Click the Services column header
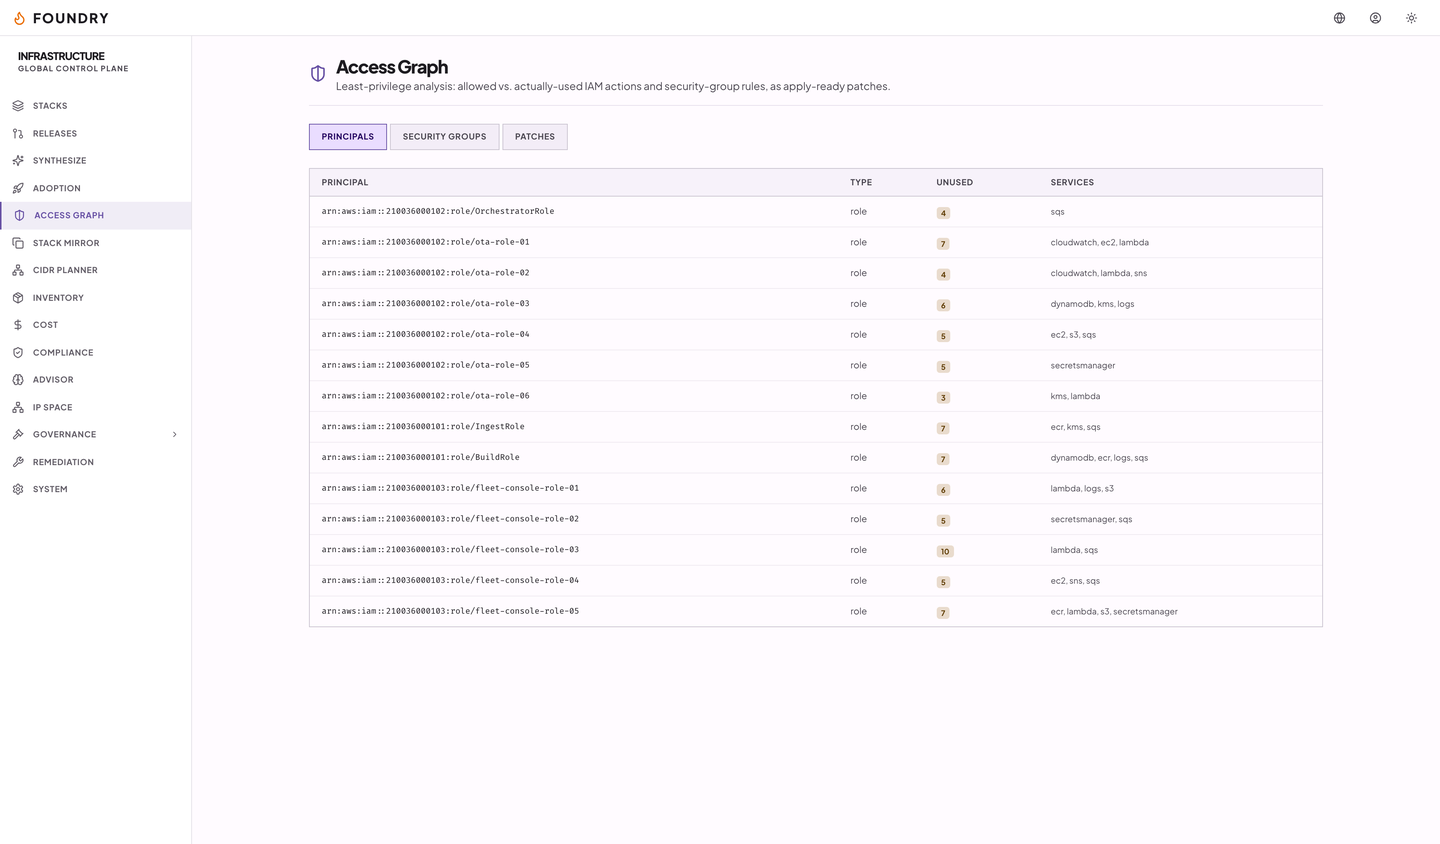Viewport: 1440px width, 844px height. coord(1072,183)
